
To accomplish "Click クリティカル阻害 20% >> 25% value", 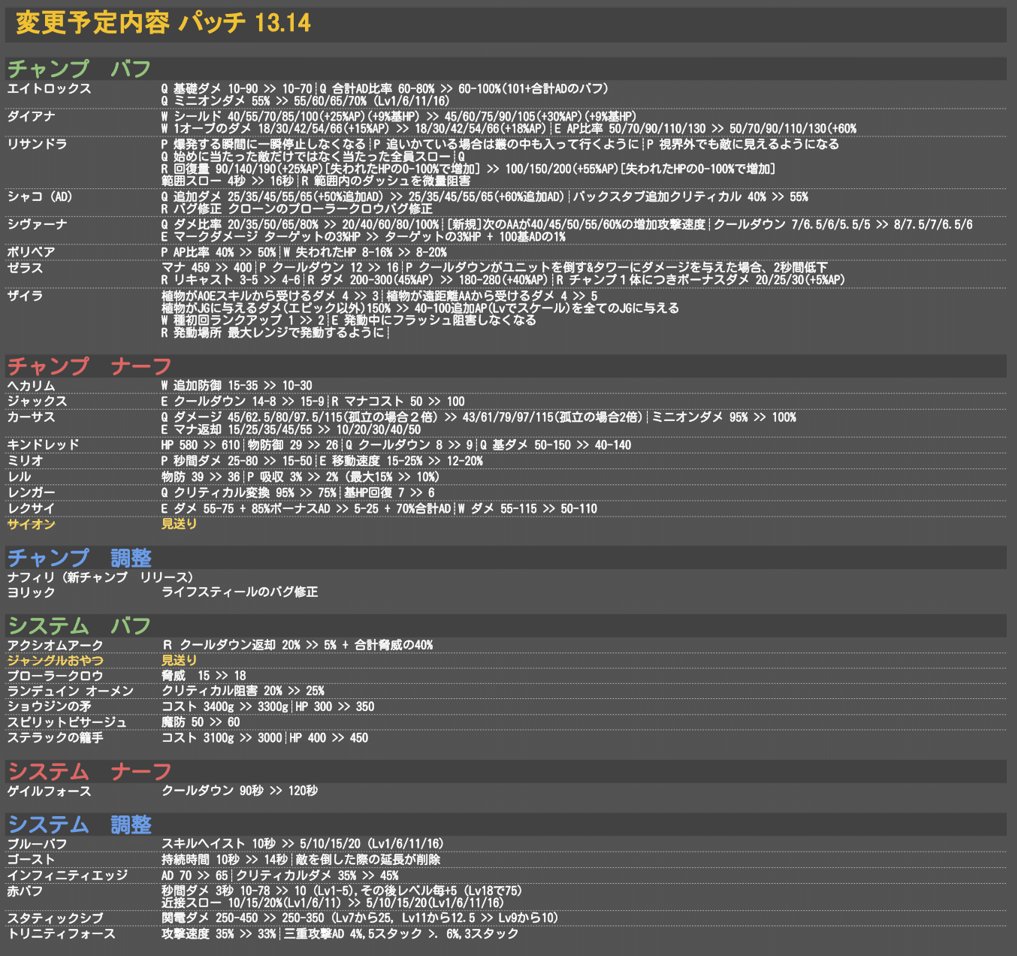I will (243, 691).
